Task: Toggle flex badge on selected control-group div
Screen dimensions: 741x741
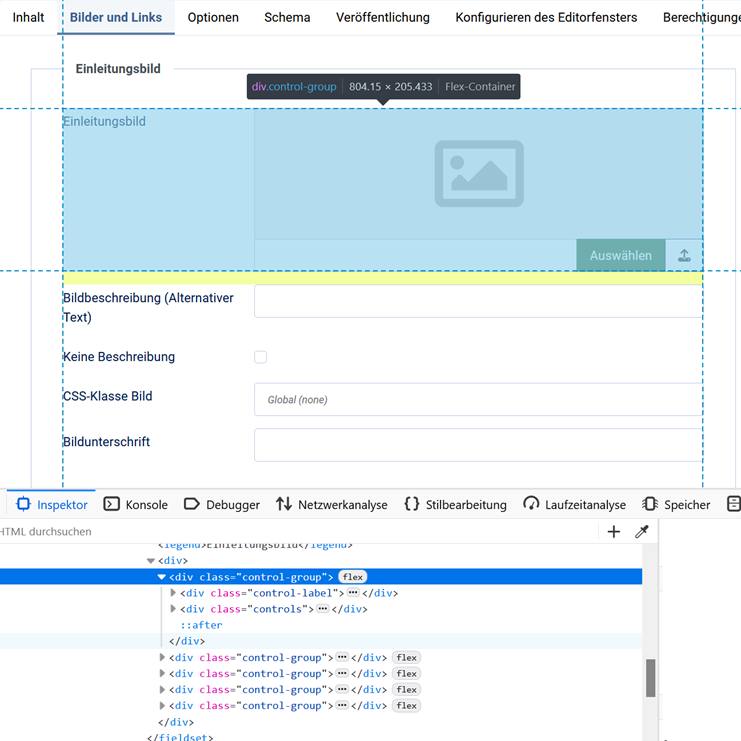Action: coord(353,577)
